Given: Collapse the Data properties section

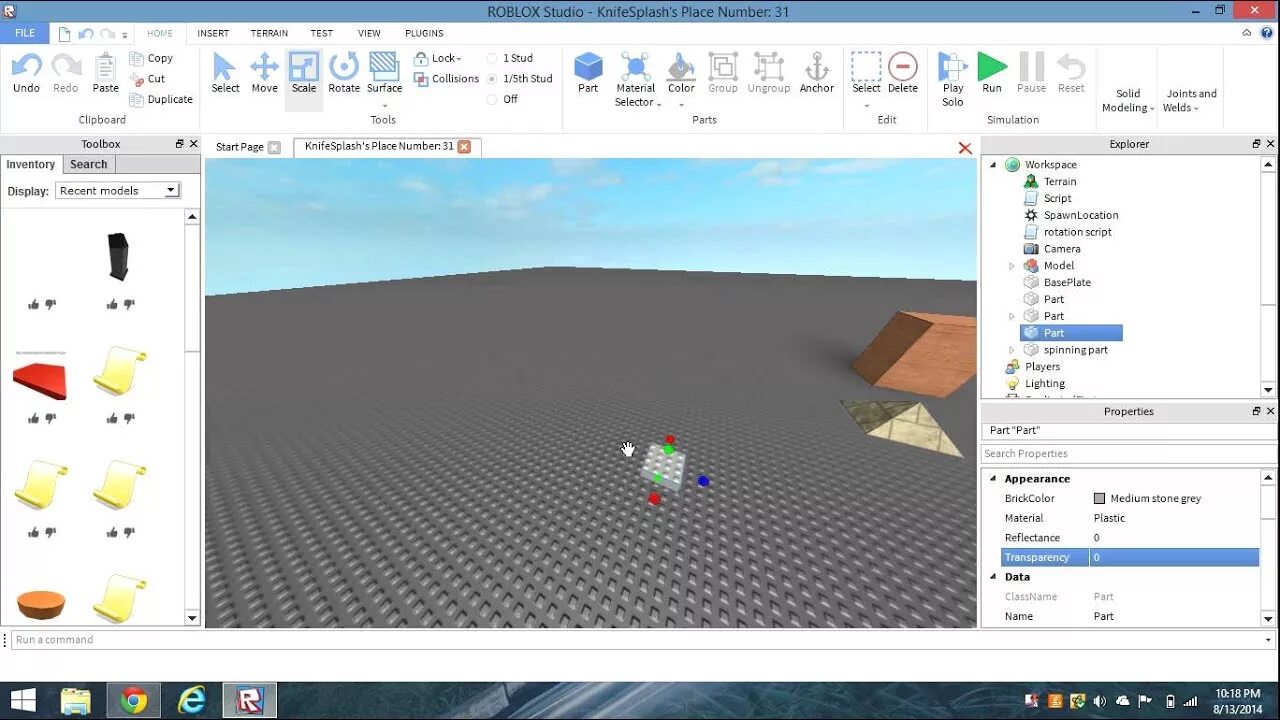Looking at the screenshot, I should tap(993, 577).
